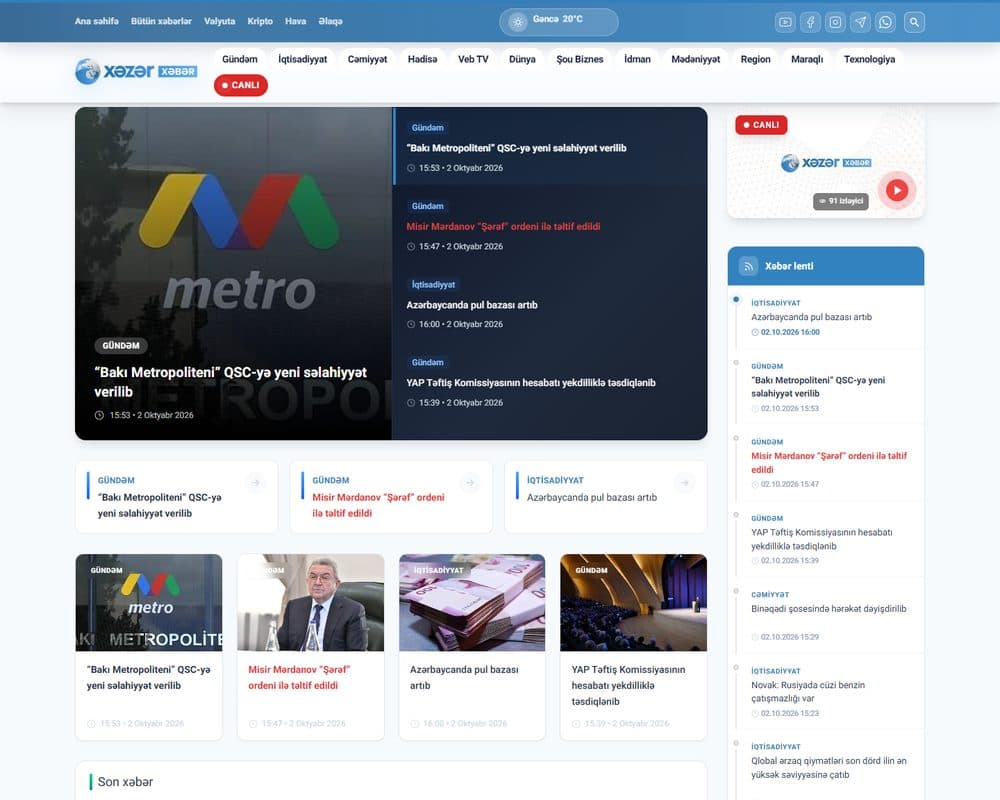Open the Kripto link

point(260,21)
